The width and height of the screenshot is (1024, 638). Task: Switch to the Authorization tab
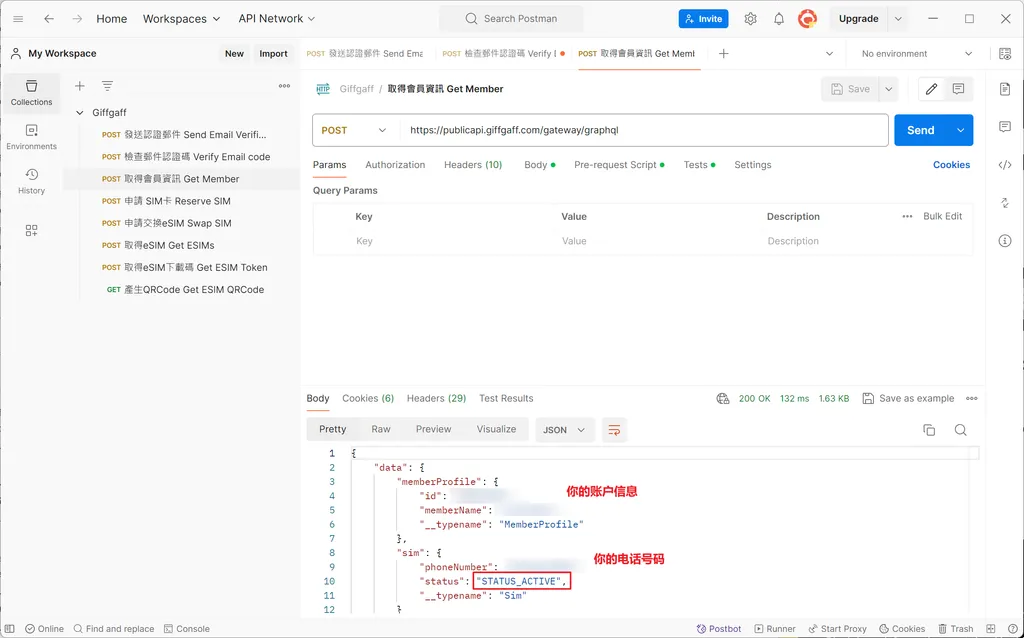(395, 165)
